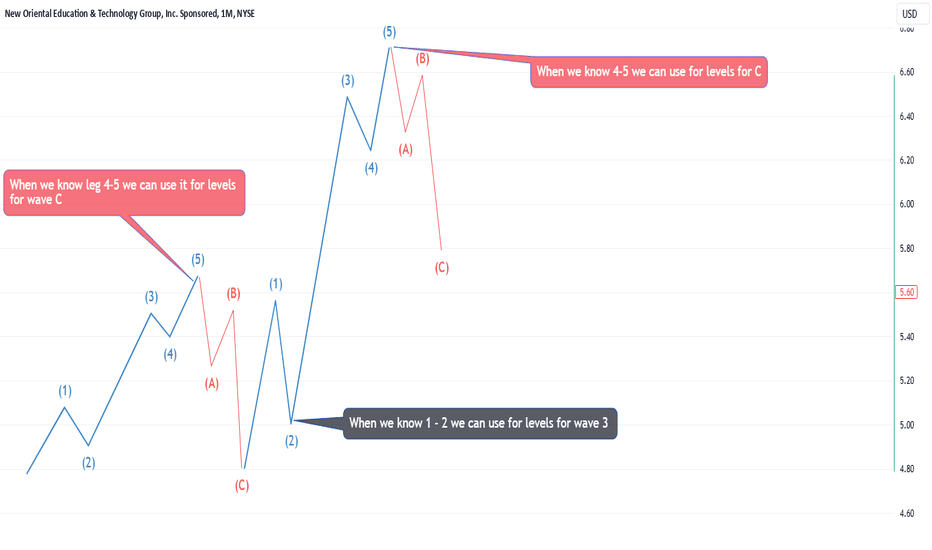Select the lowest red (C) label near 4.80
The height and width of the screenshot is (550, 932).
pyautogui.click(x=241, y=486)
